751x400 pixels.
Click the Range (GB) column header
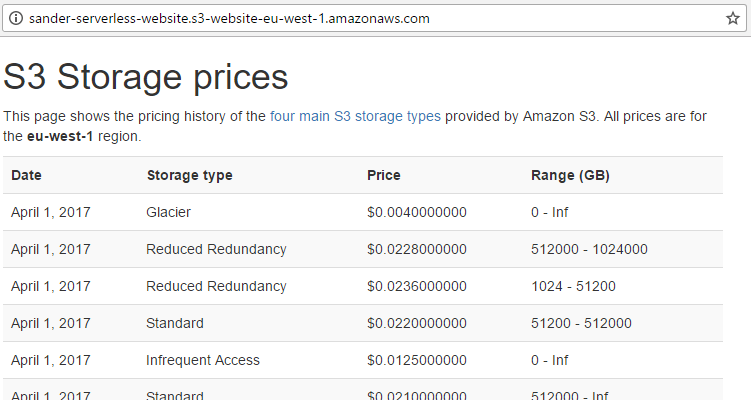click(570, 175)
